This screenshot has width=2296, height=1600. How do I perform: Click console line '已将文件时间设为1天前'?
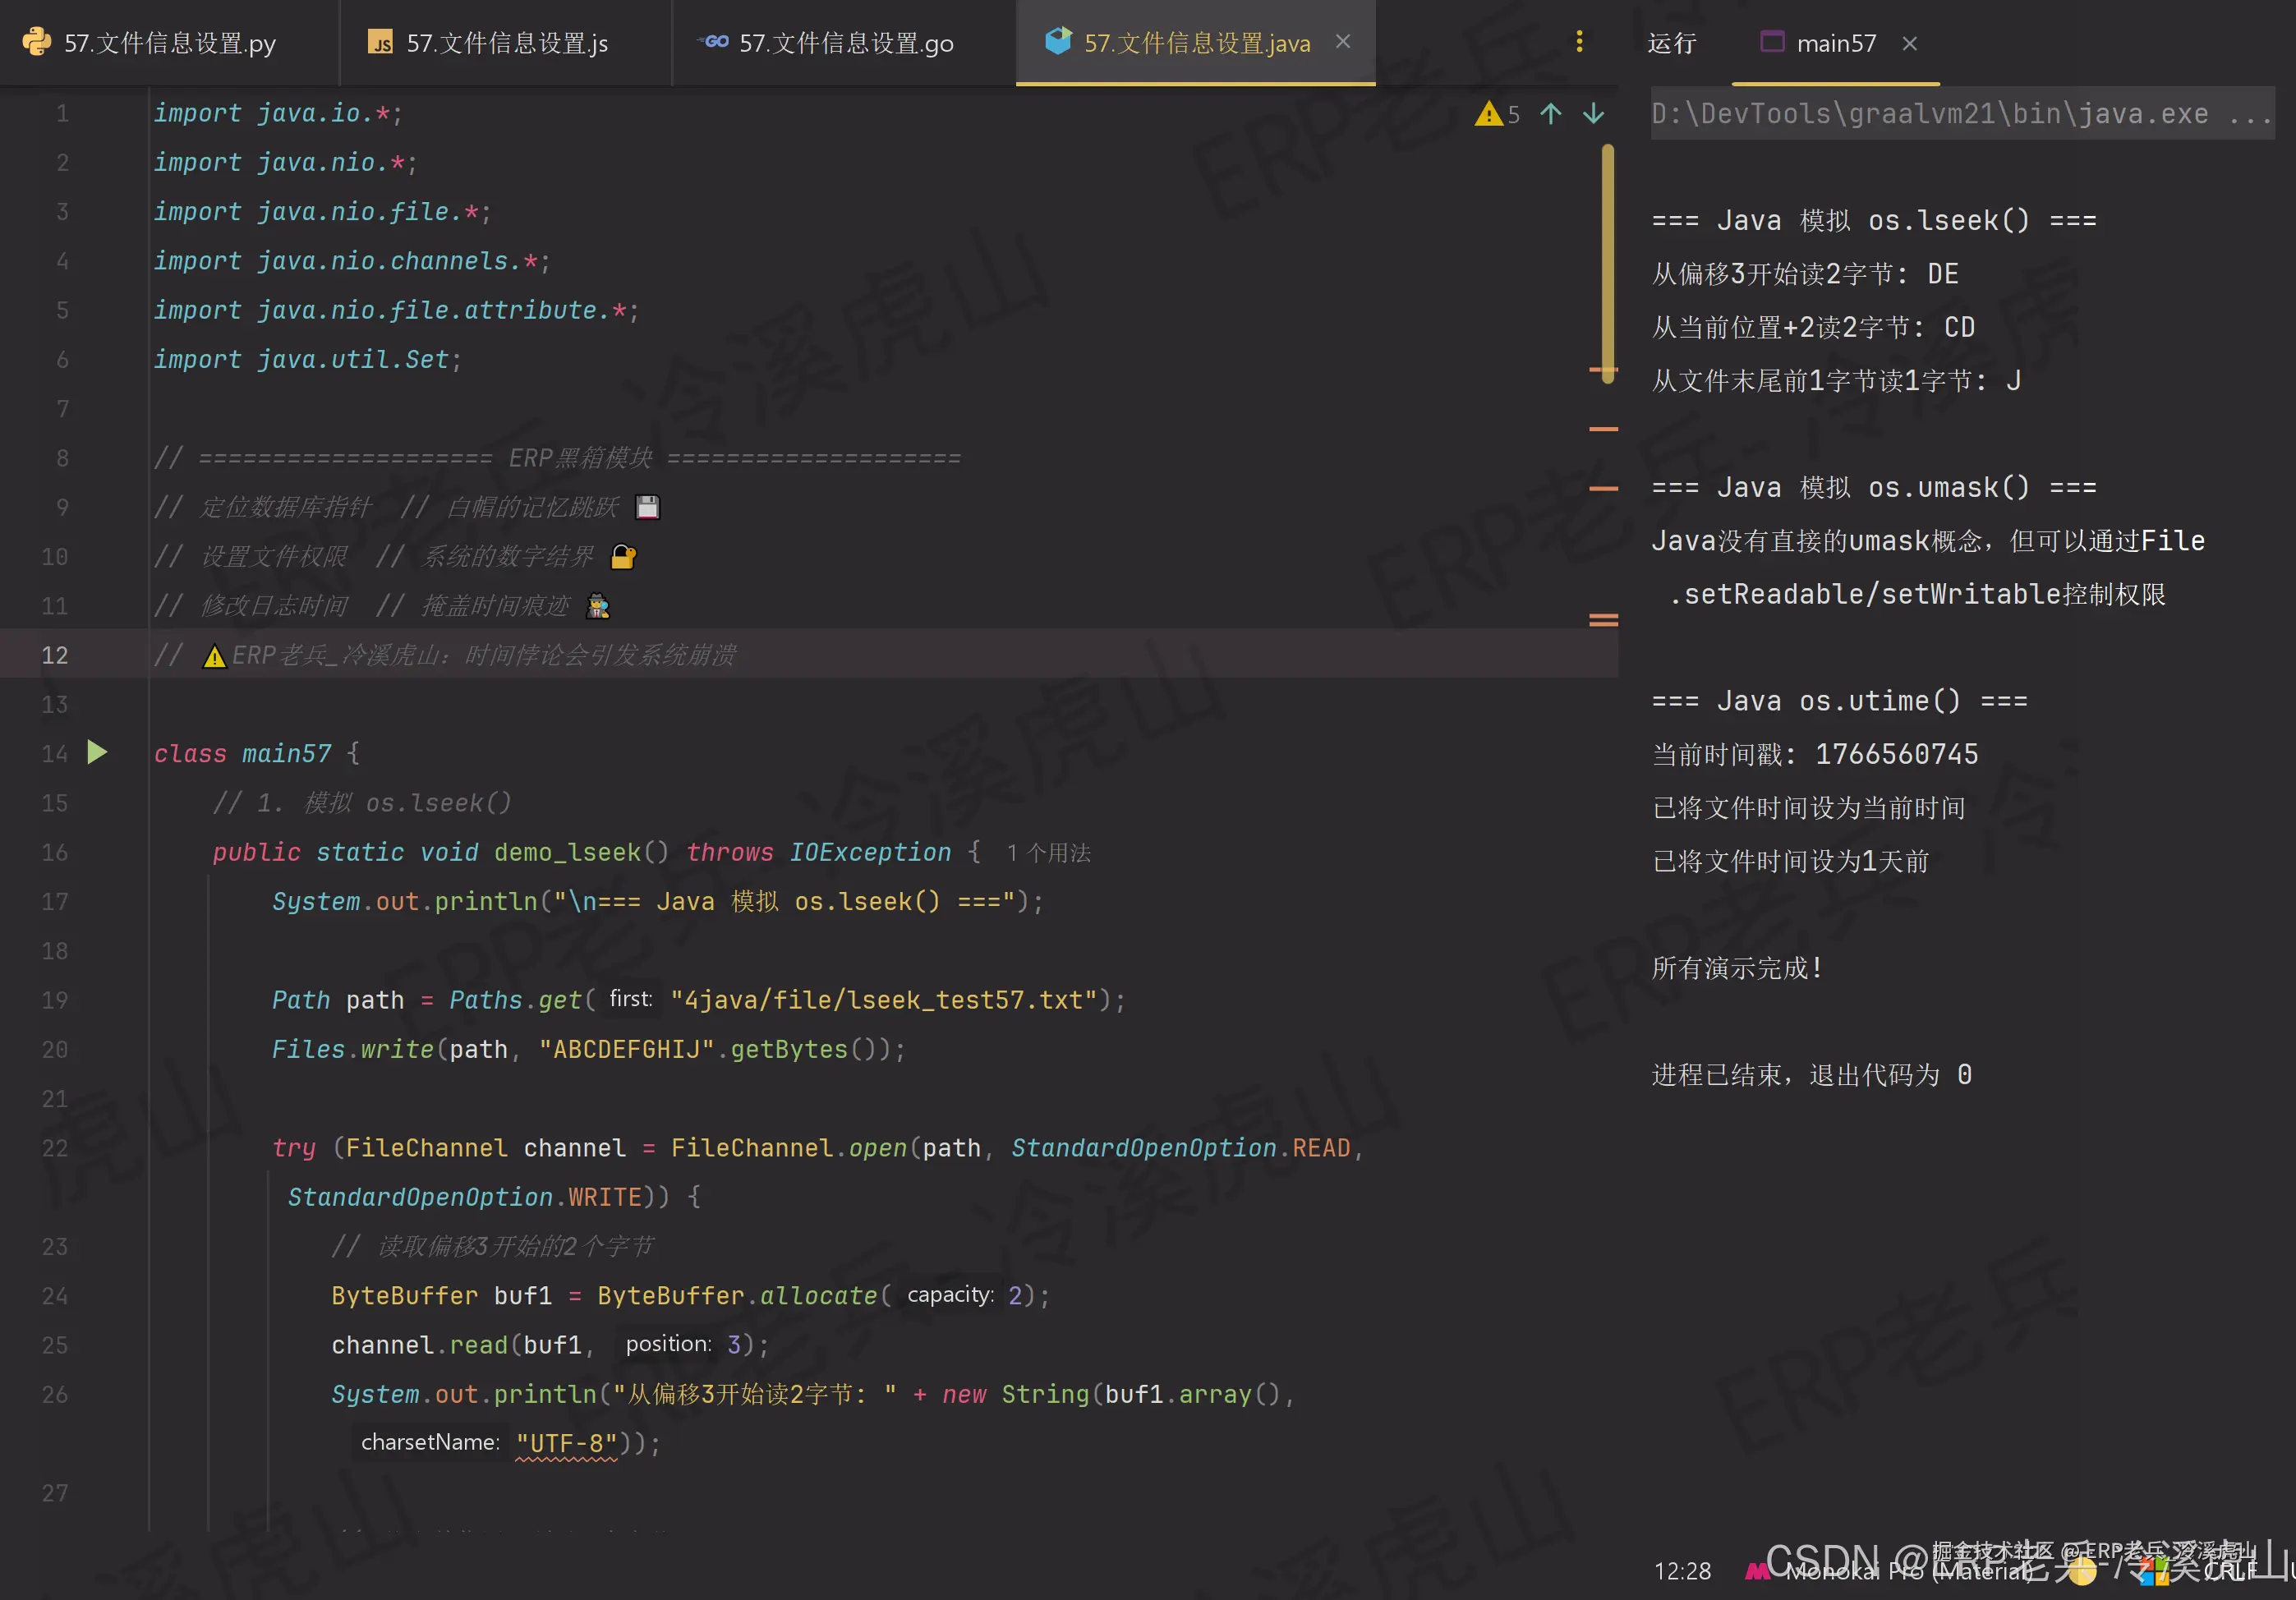[1790, 861]
